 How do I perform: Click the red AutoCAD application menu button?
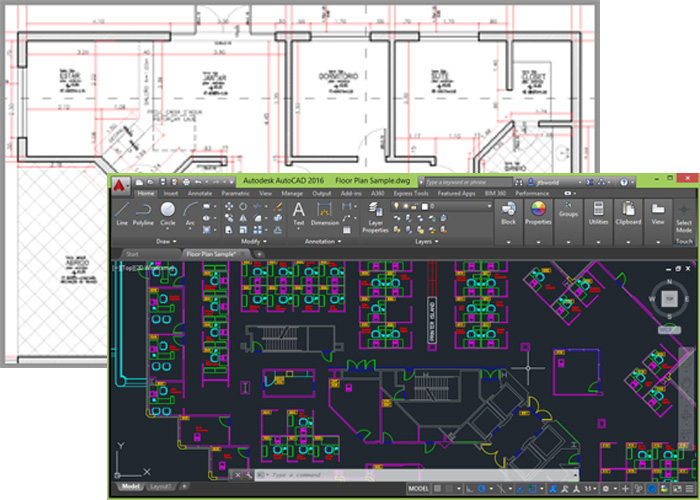click(119, 184)
